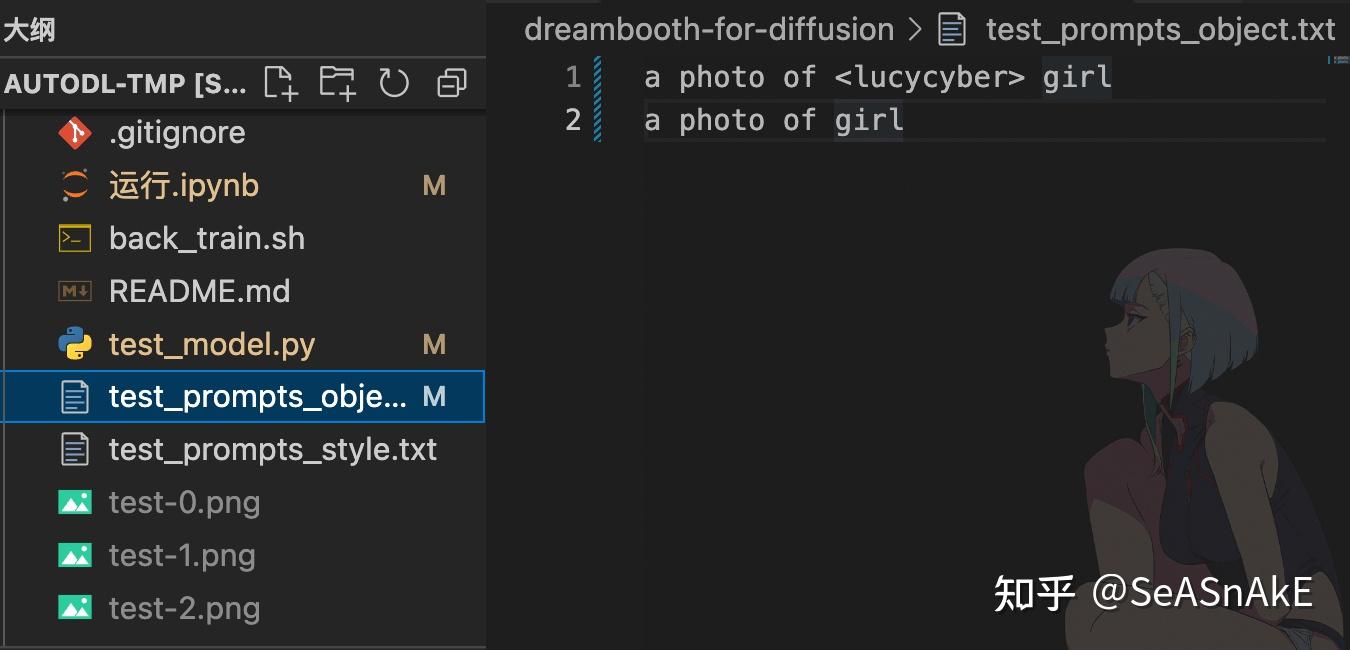Click the shell script icon beside back_train.sh
The width and height of the screenshot is (1350, 650).
pyautogui.click(x=75, y=238)
